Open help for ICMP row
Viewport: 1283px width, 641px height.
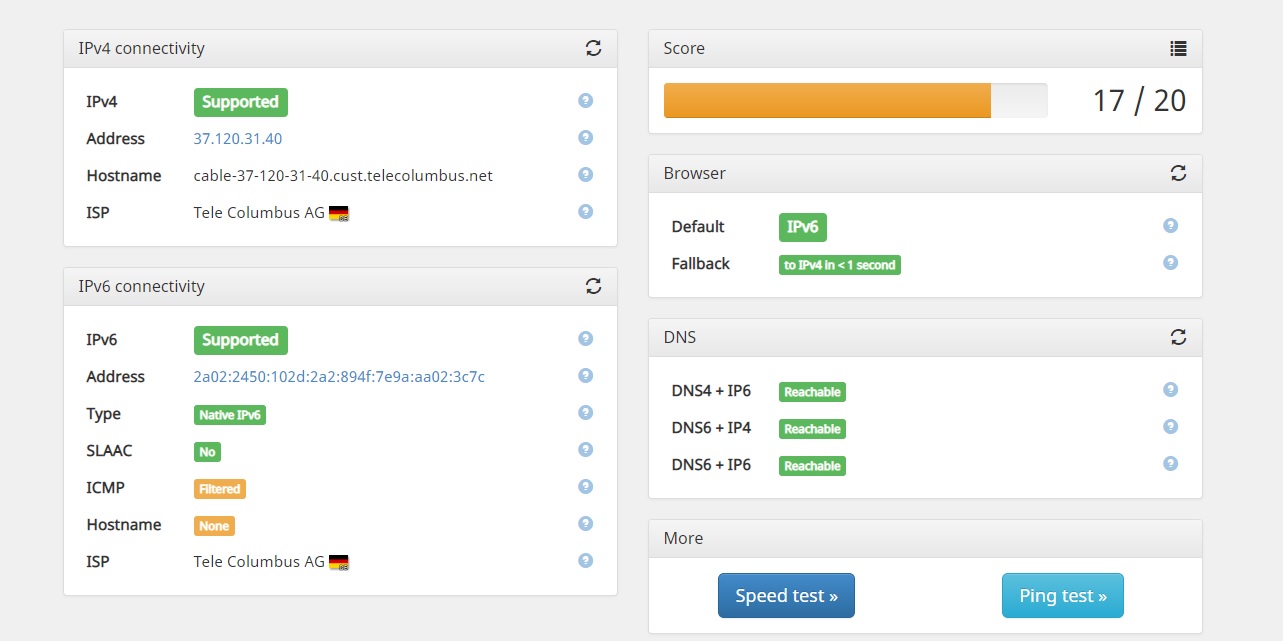pyautogui.click(x=586, y=487)
